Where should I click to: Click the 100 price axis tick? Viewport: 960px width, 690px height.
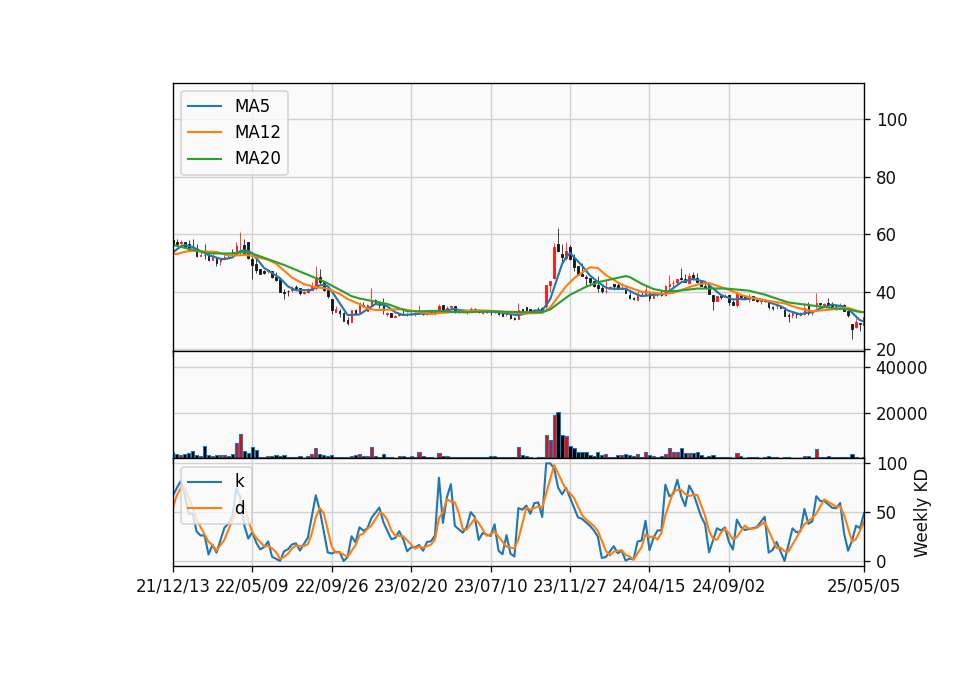coord(892,120)
